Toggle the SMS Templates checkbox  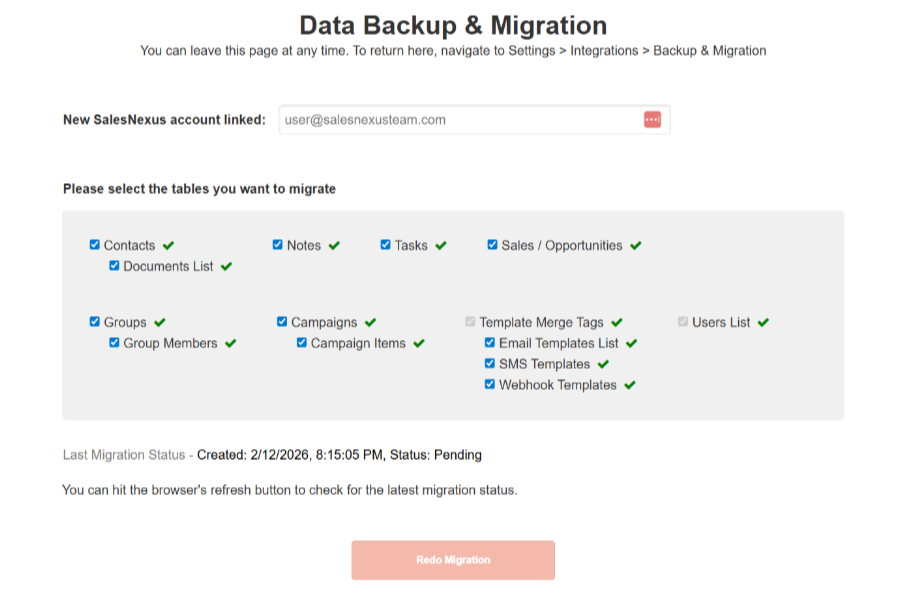[490, 364]
